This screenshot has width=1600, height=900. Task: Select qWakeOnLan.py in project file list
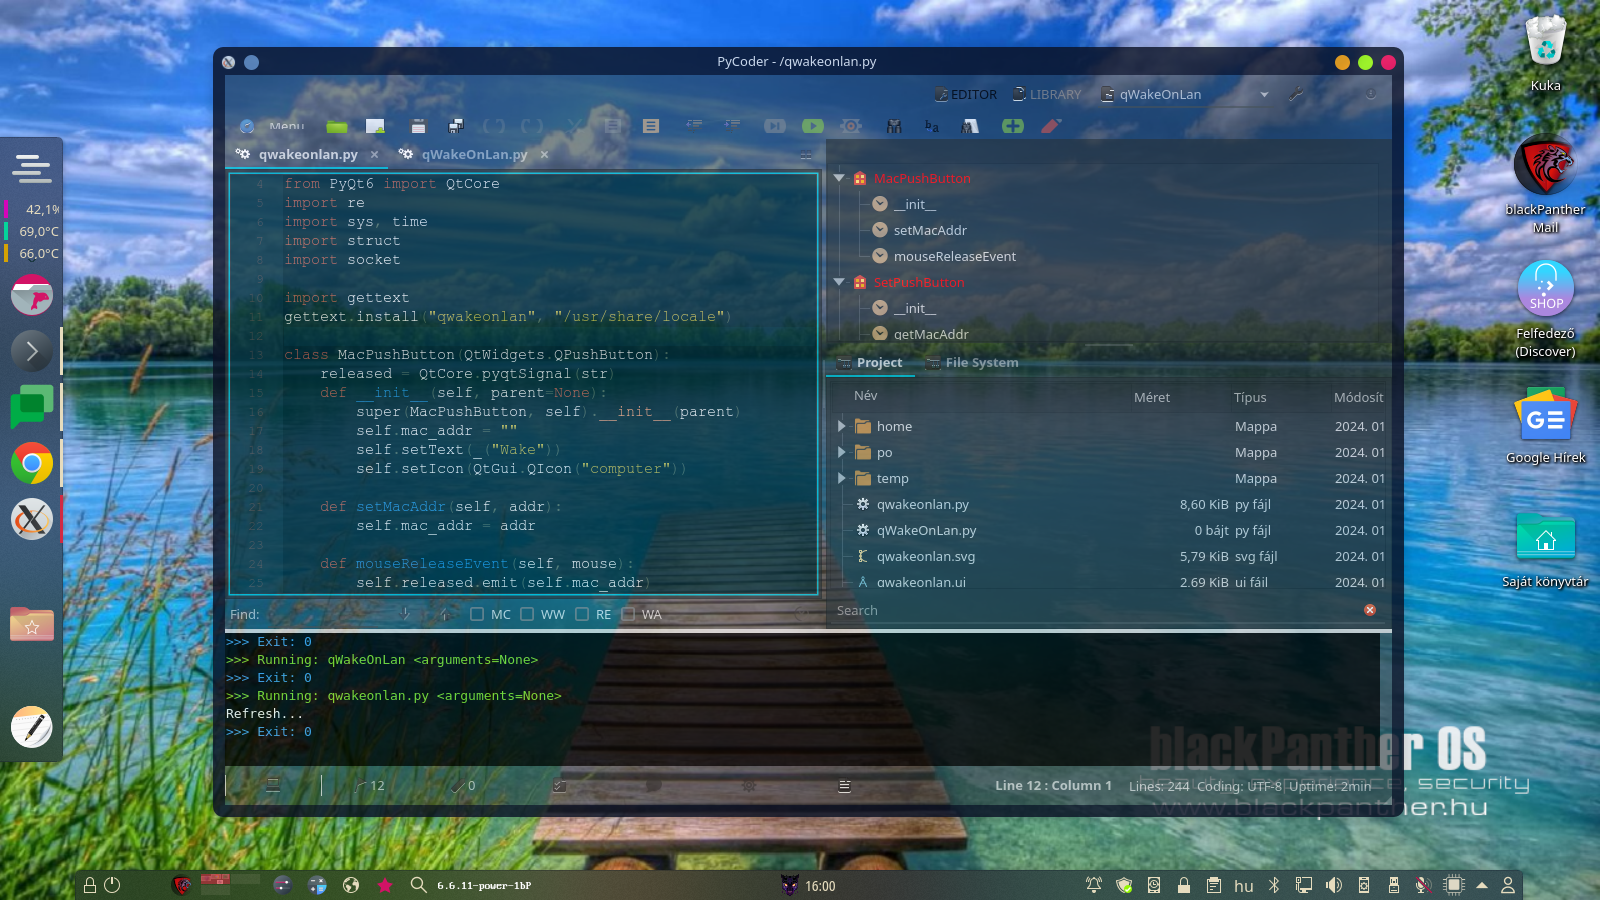click(926, 530)
